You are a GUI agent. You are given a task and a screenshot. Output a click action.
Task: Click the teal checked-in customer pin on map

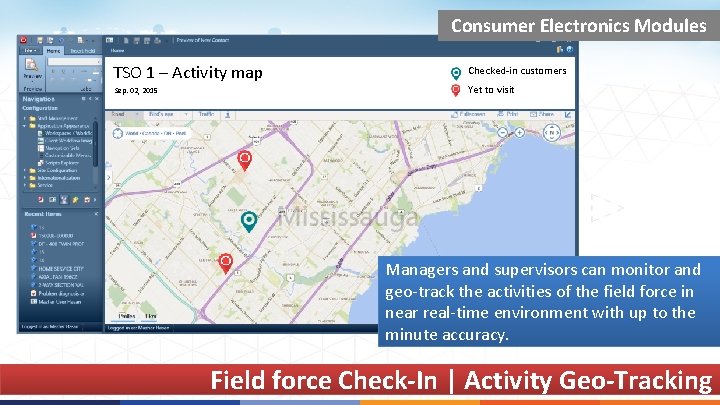249,221
